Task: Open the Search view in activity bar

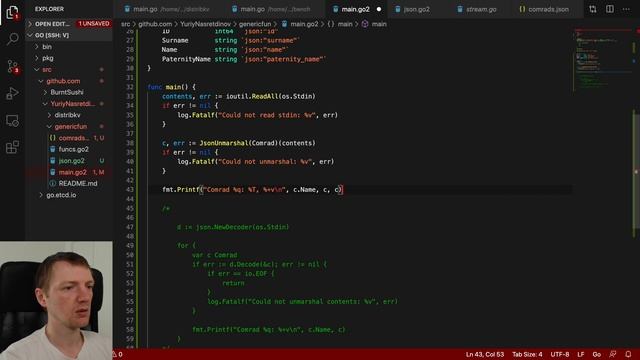Action: 13,39
